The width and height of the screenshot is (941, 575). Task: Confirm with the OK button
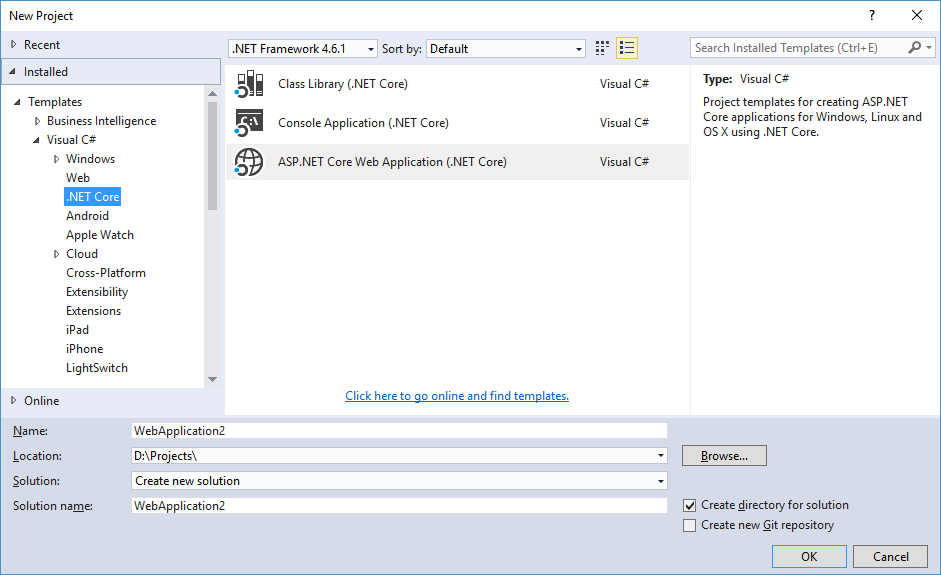[809, 556]
